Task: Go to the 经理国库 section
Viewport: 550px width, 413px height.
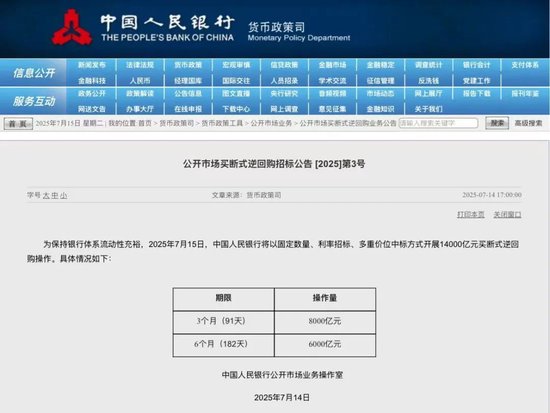Action: (188, 81)
